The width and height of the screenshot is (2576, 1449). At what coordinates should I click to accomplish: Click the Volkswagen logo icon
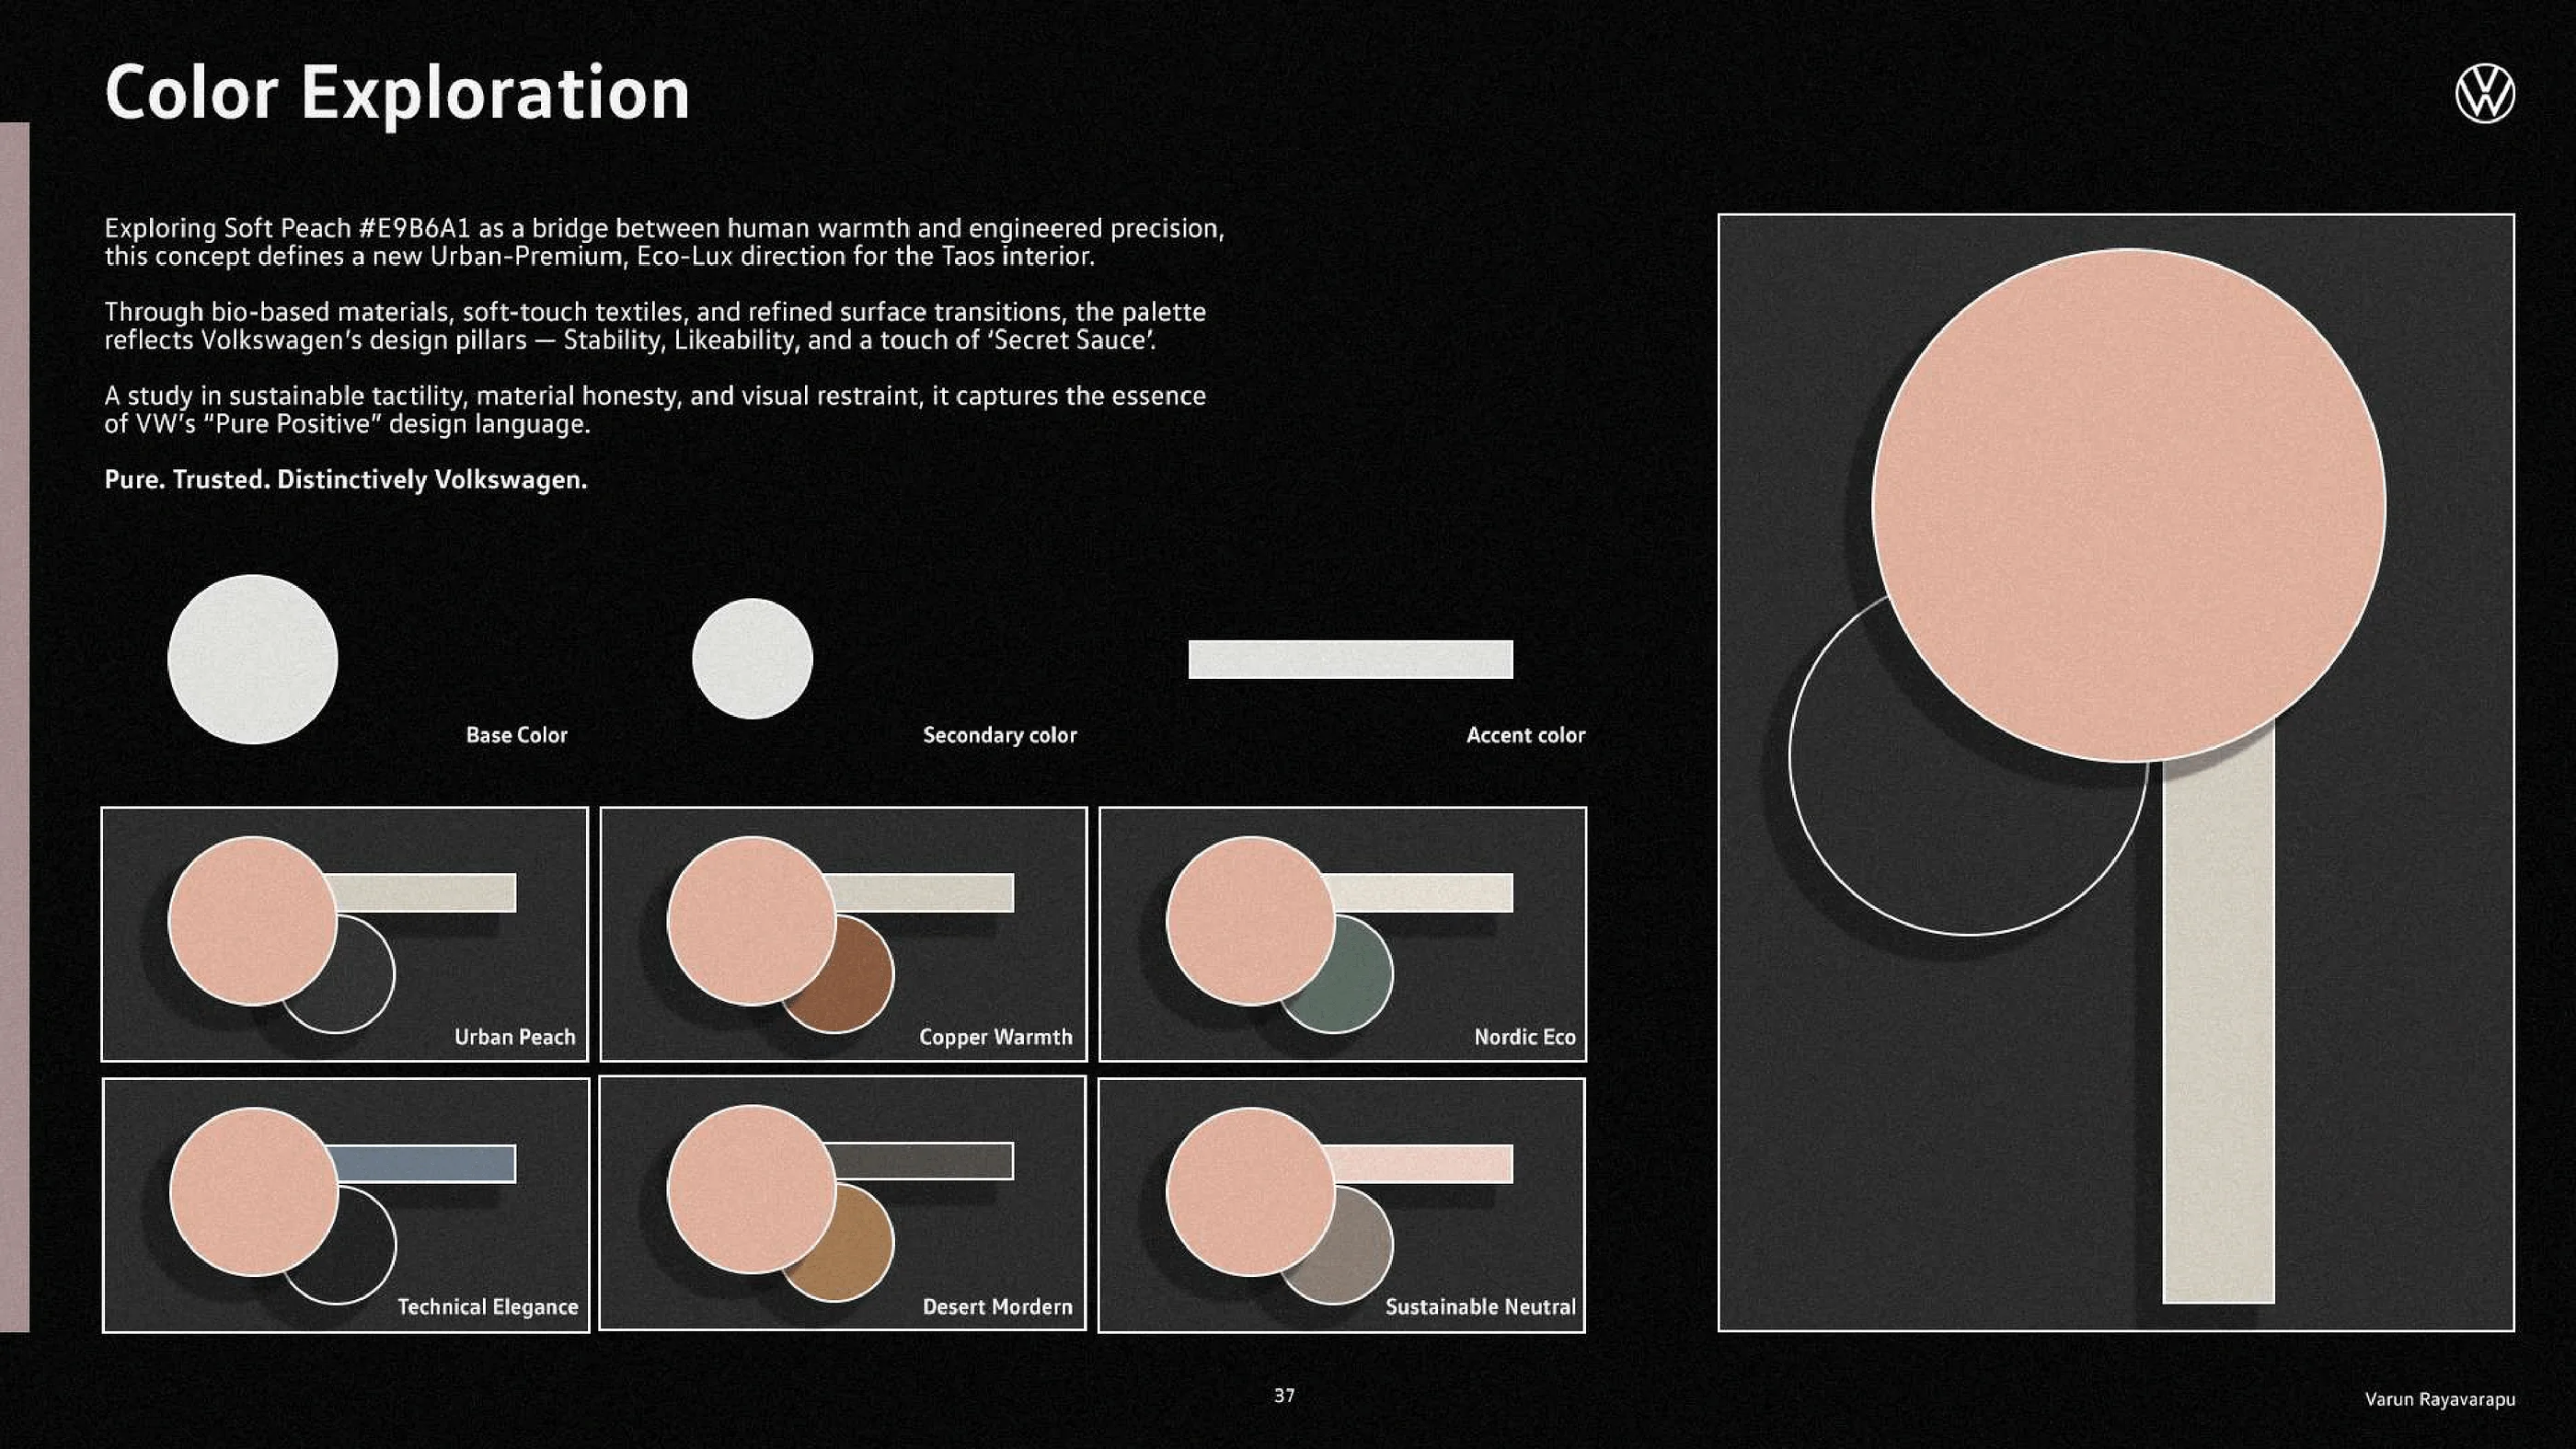[x=2484, y=94]
